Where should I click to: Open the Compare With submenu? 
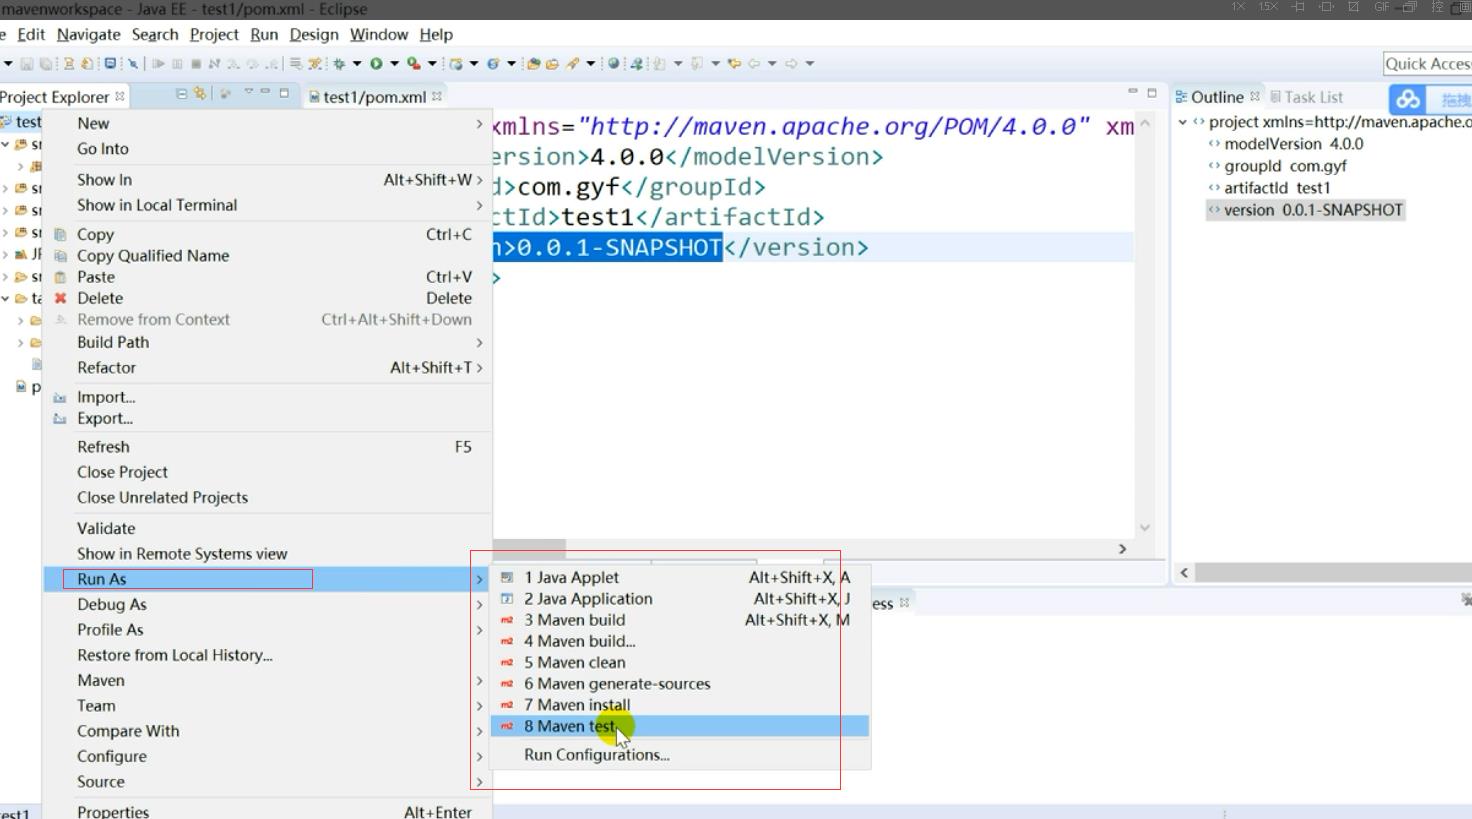tap(267, 731)
